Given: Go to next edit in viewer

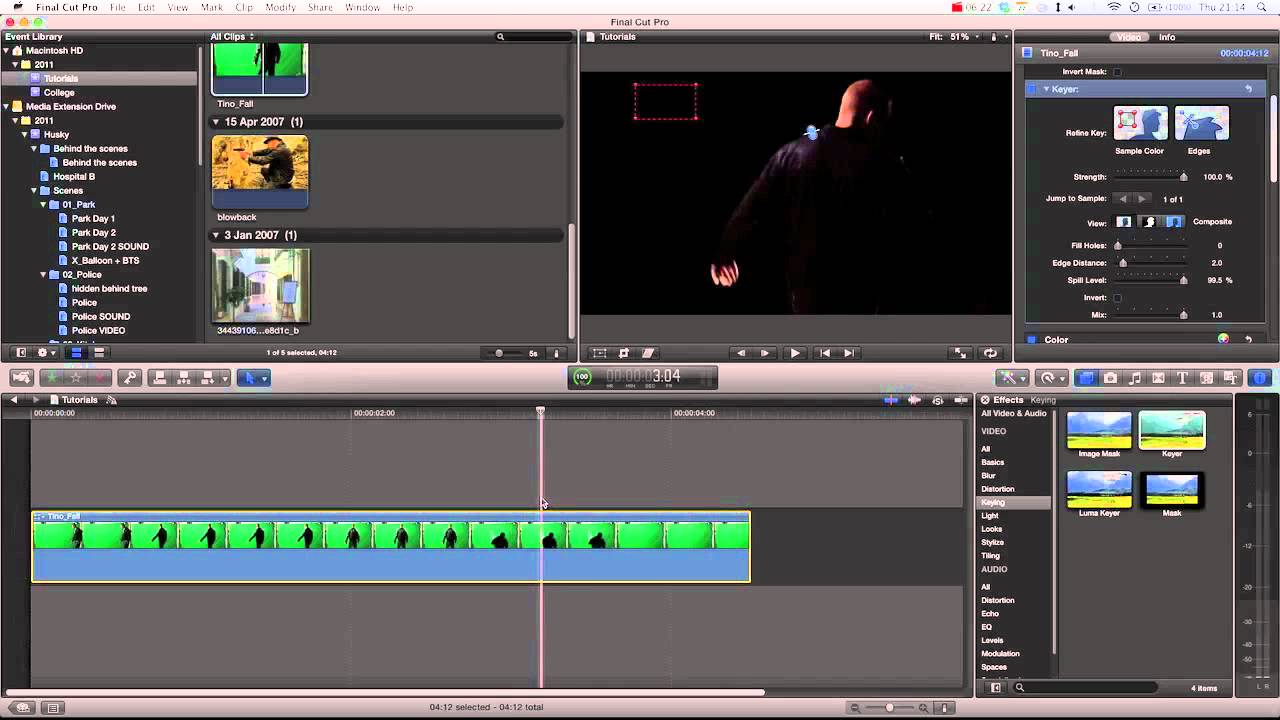Looking at the screenshot, I should (849, 353).
